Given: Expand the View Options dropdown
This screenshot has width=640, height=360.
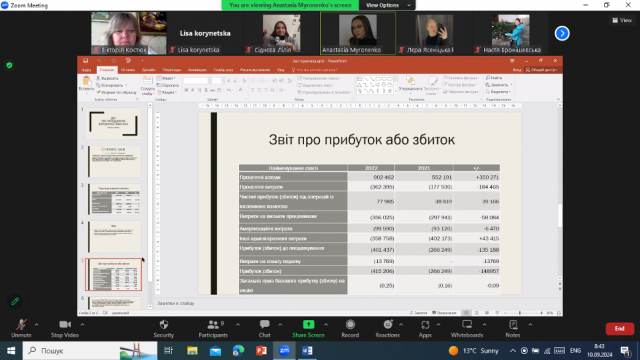Looking at the screenshot, I should (387, 5).
